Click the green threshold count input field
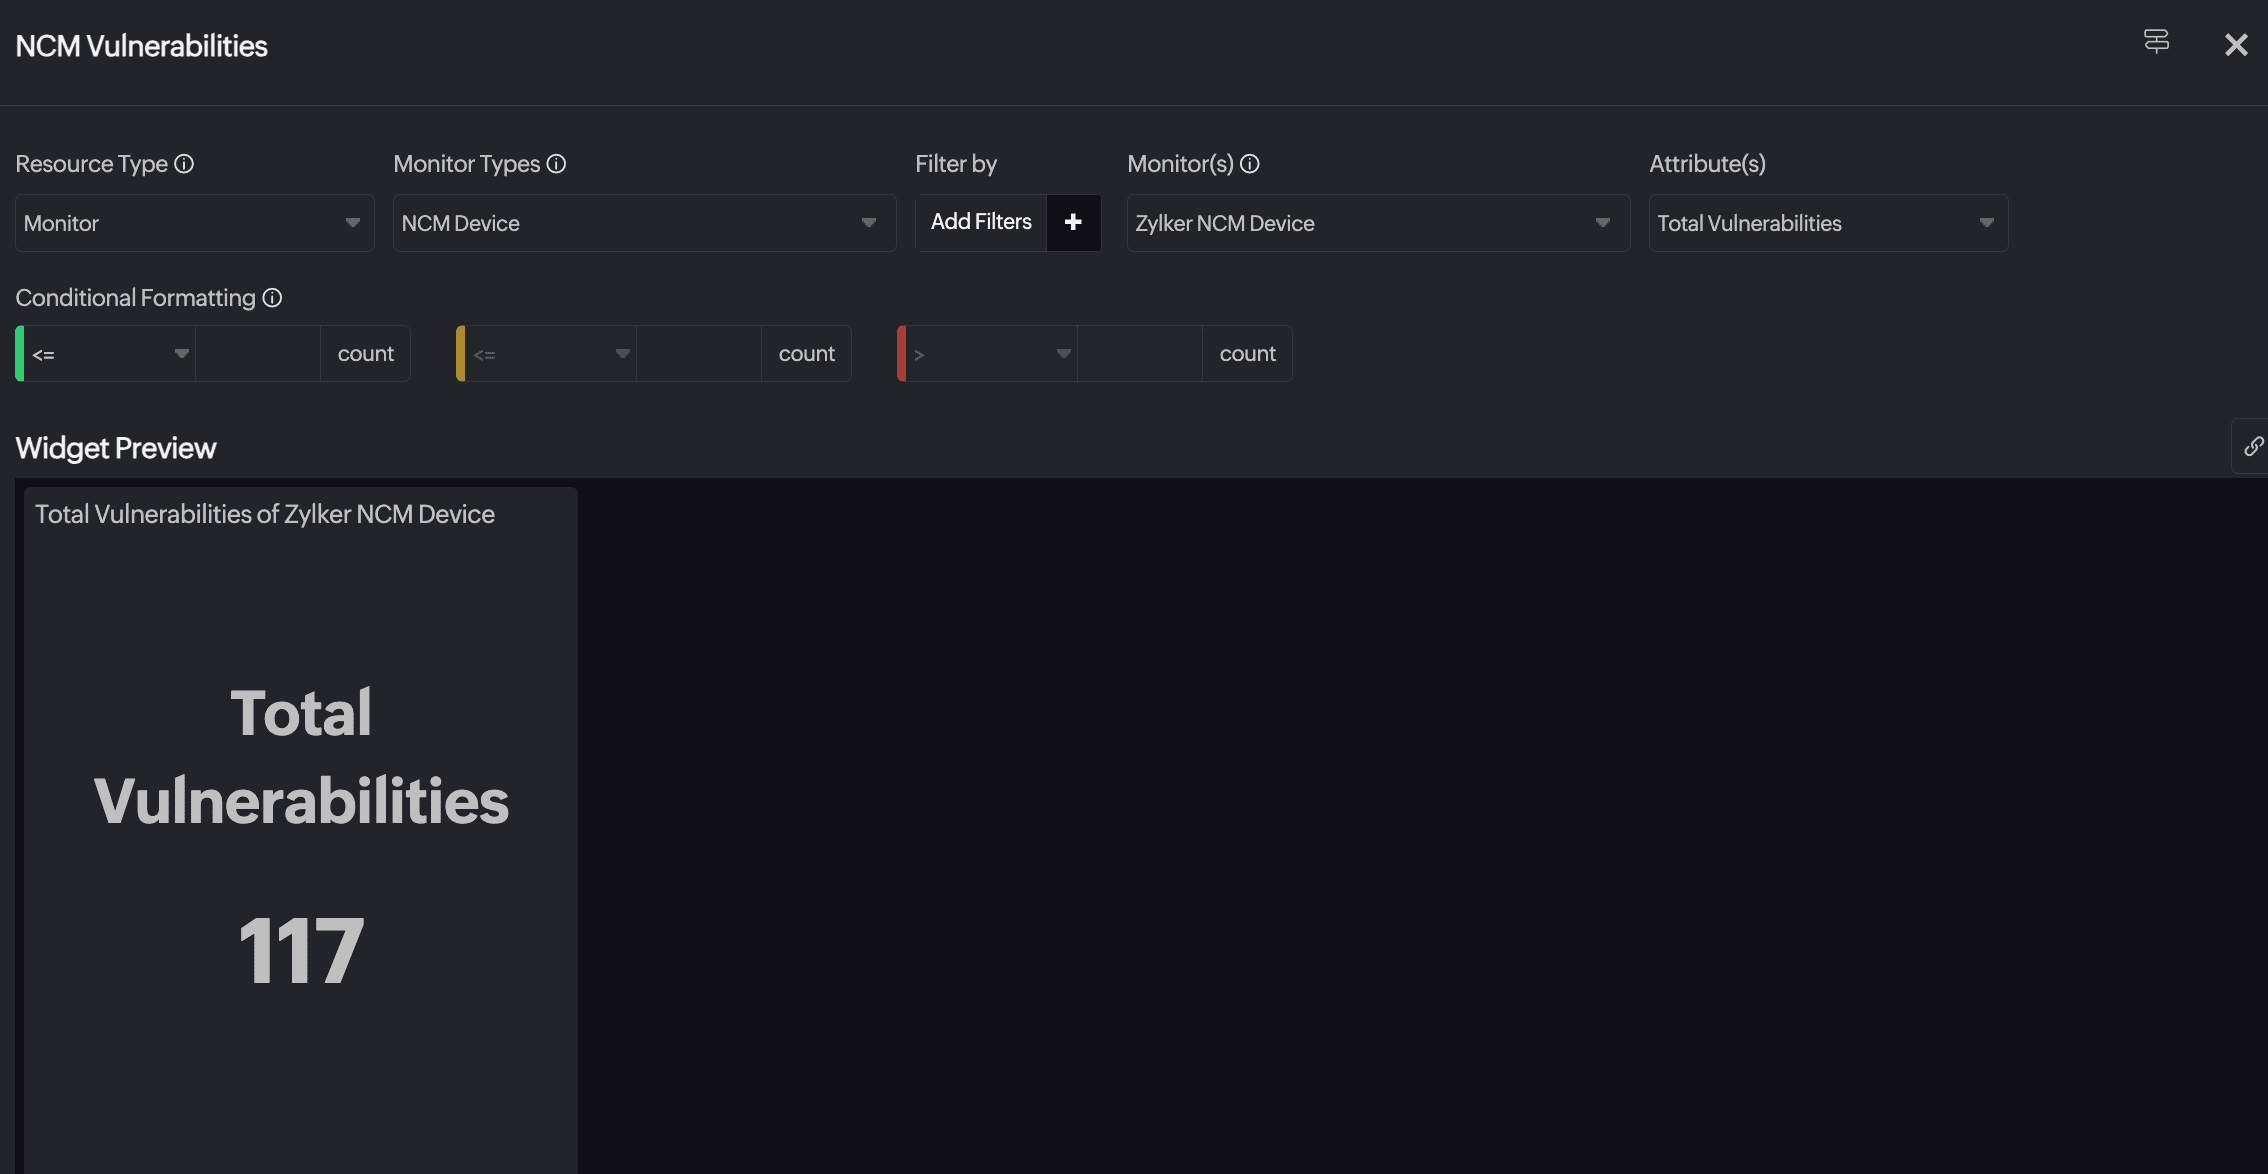 tap(258, 354)
